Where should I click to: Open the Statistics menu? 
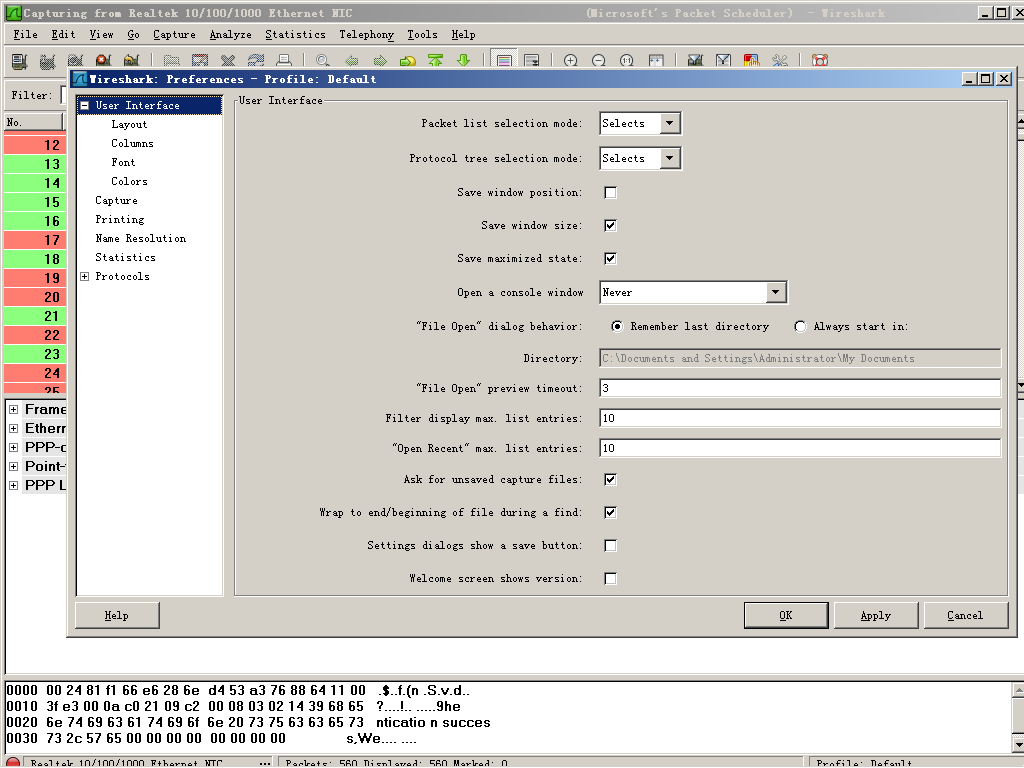click(x=295, y=35)
